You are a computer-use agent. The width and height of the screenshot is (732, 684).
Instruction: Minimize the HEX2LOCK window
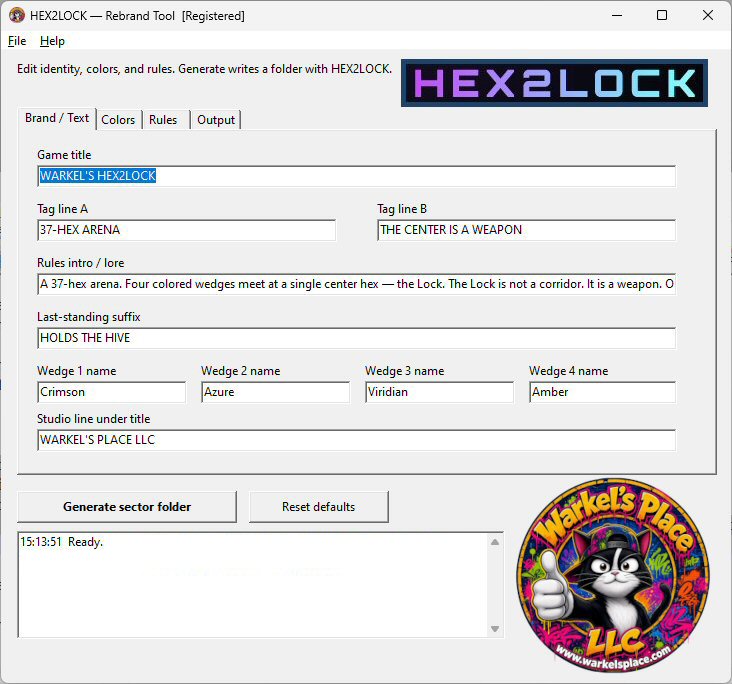617,15
